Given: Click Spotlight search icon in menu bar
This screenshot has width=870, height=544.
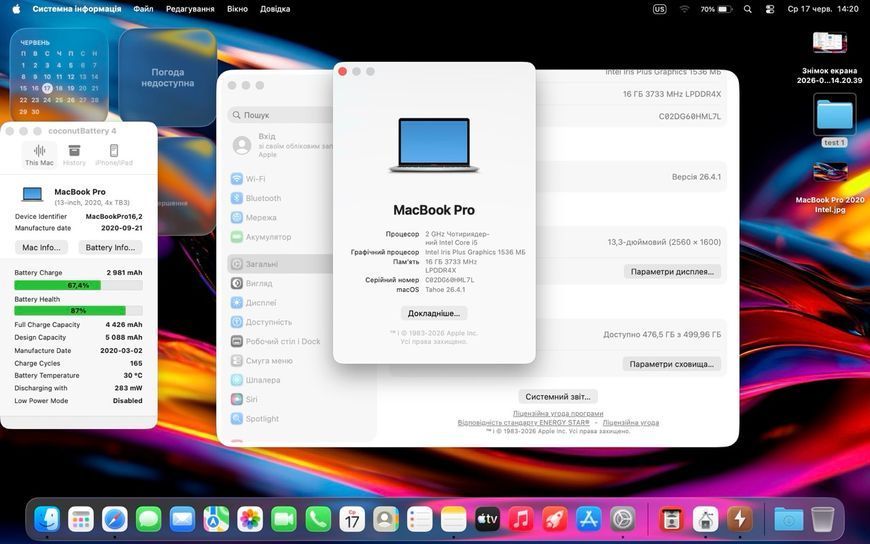Looking at the screenshot, I should pos(748,9).
